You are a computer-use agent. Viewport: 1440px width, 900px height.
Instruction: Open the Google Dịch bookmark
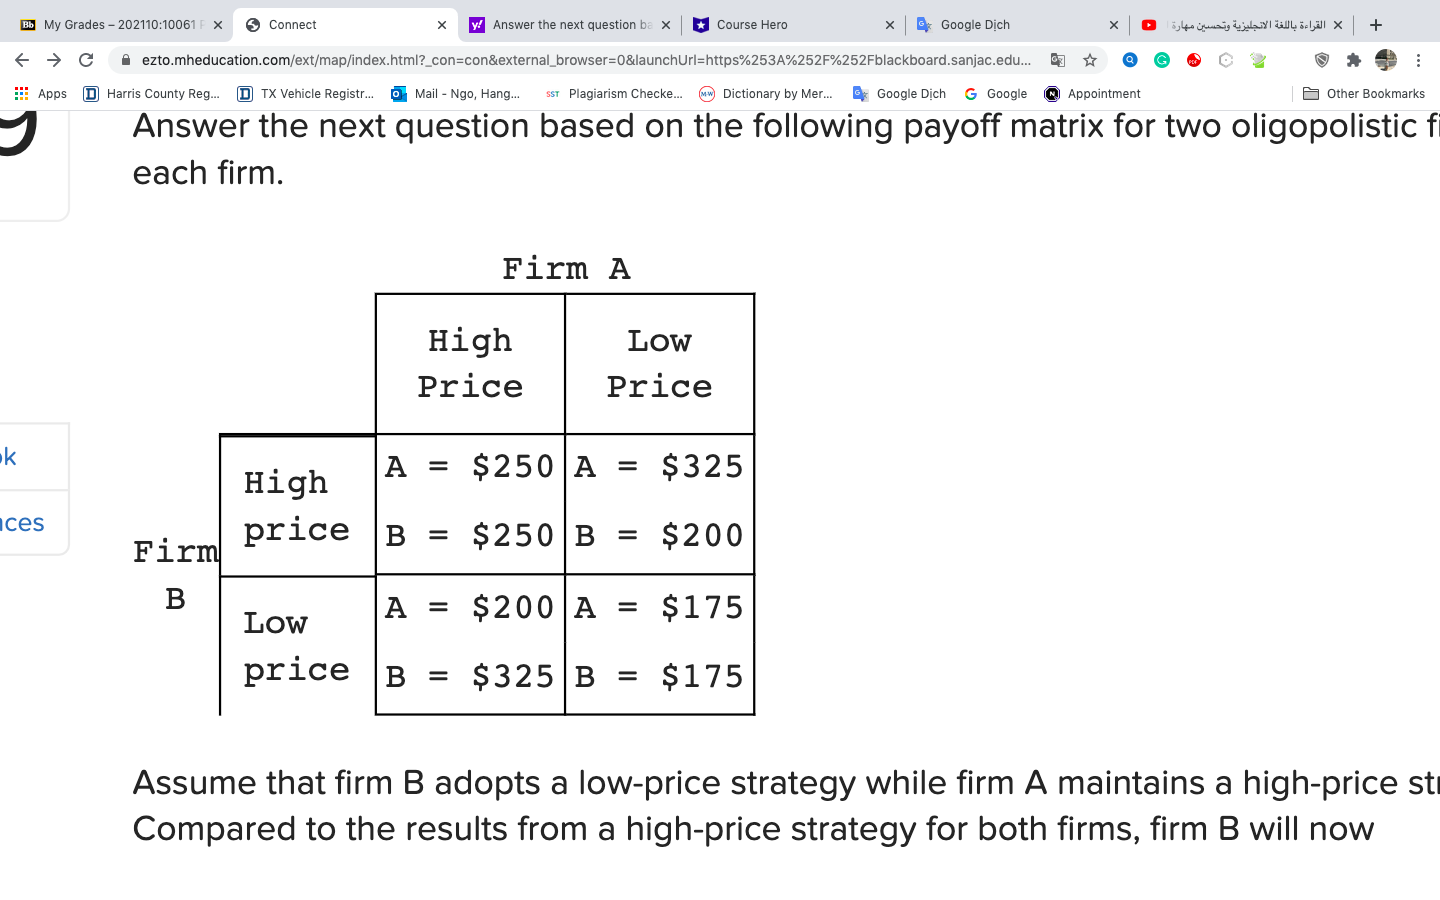[x=899, y=93]
